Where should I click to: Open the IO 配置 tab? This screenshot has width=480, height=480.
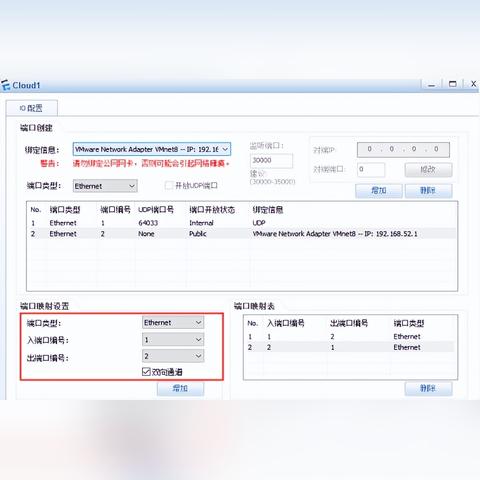coord(31,108)
